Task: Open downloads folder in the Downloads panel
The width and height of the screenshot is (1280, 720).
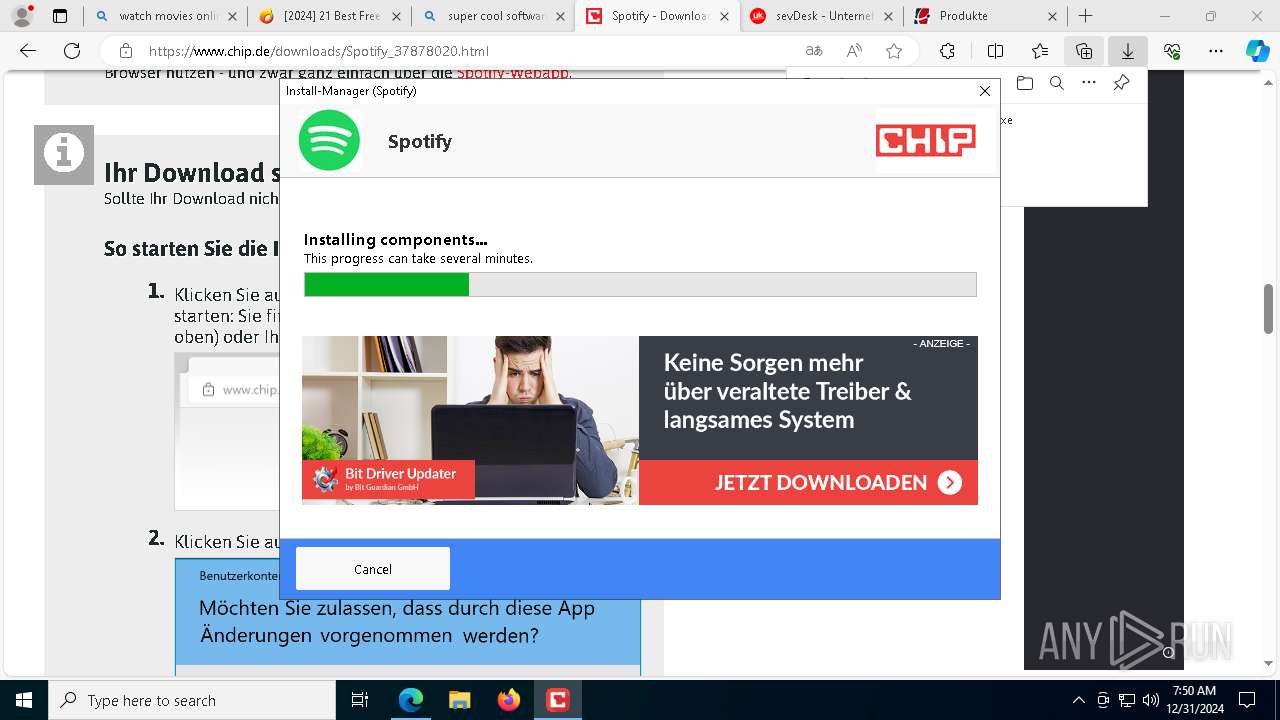Action: [1024, 83]
